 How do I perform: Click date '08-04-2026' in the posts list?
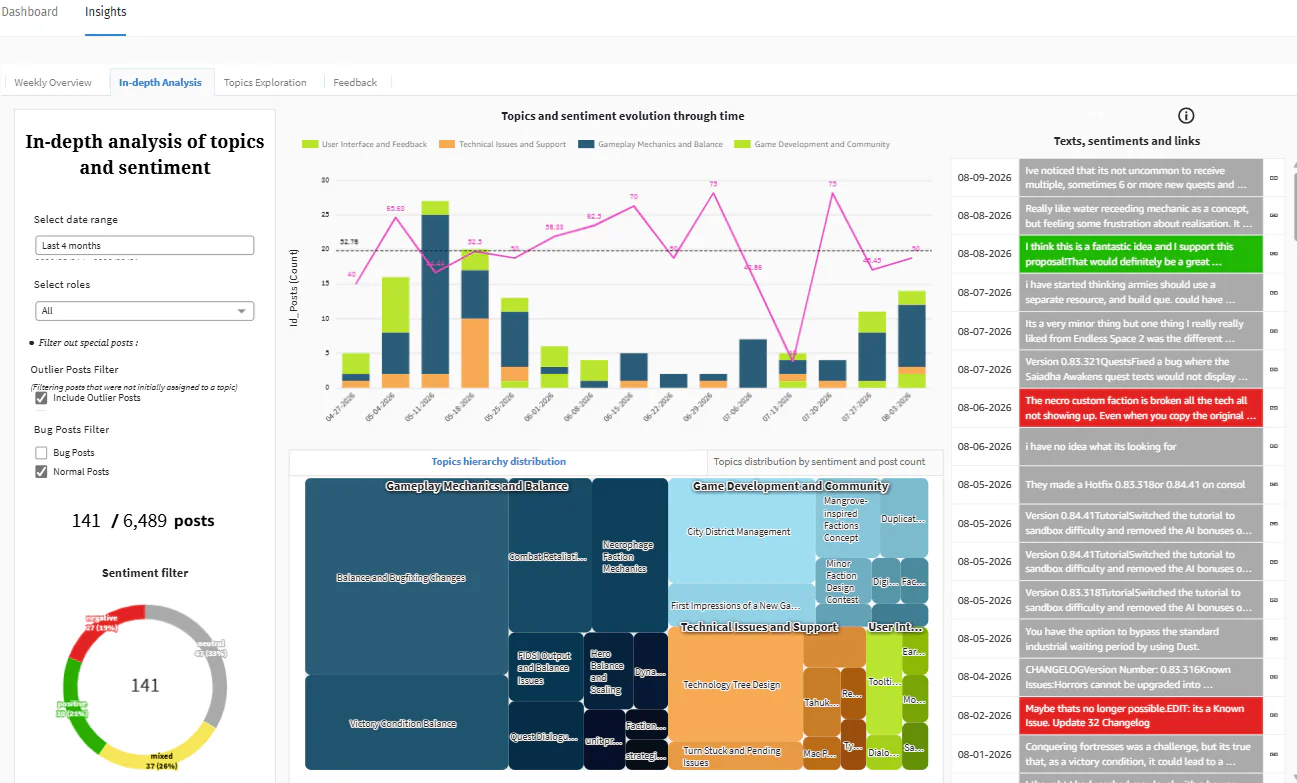click(984, 677)
